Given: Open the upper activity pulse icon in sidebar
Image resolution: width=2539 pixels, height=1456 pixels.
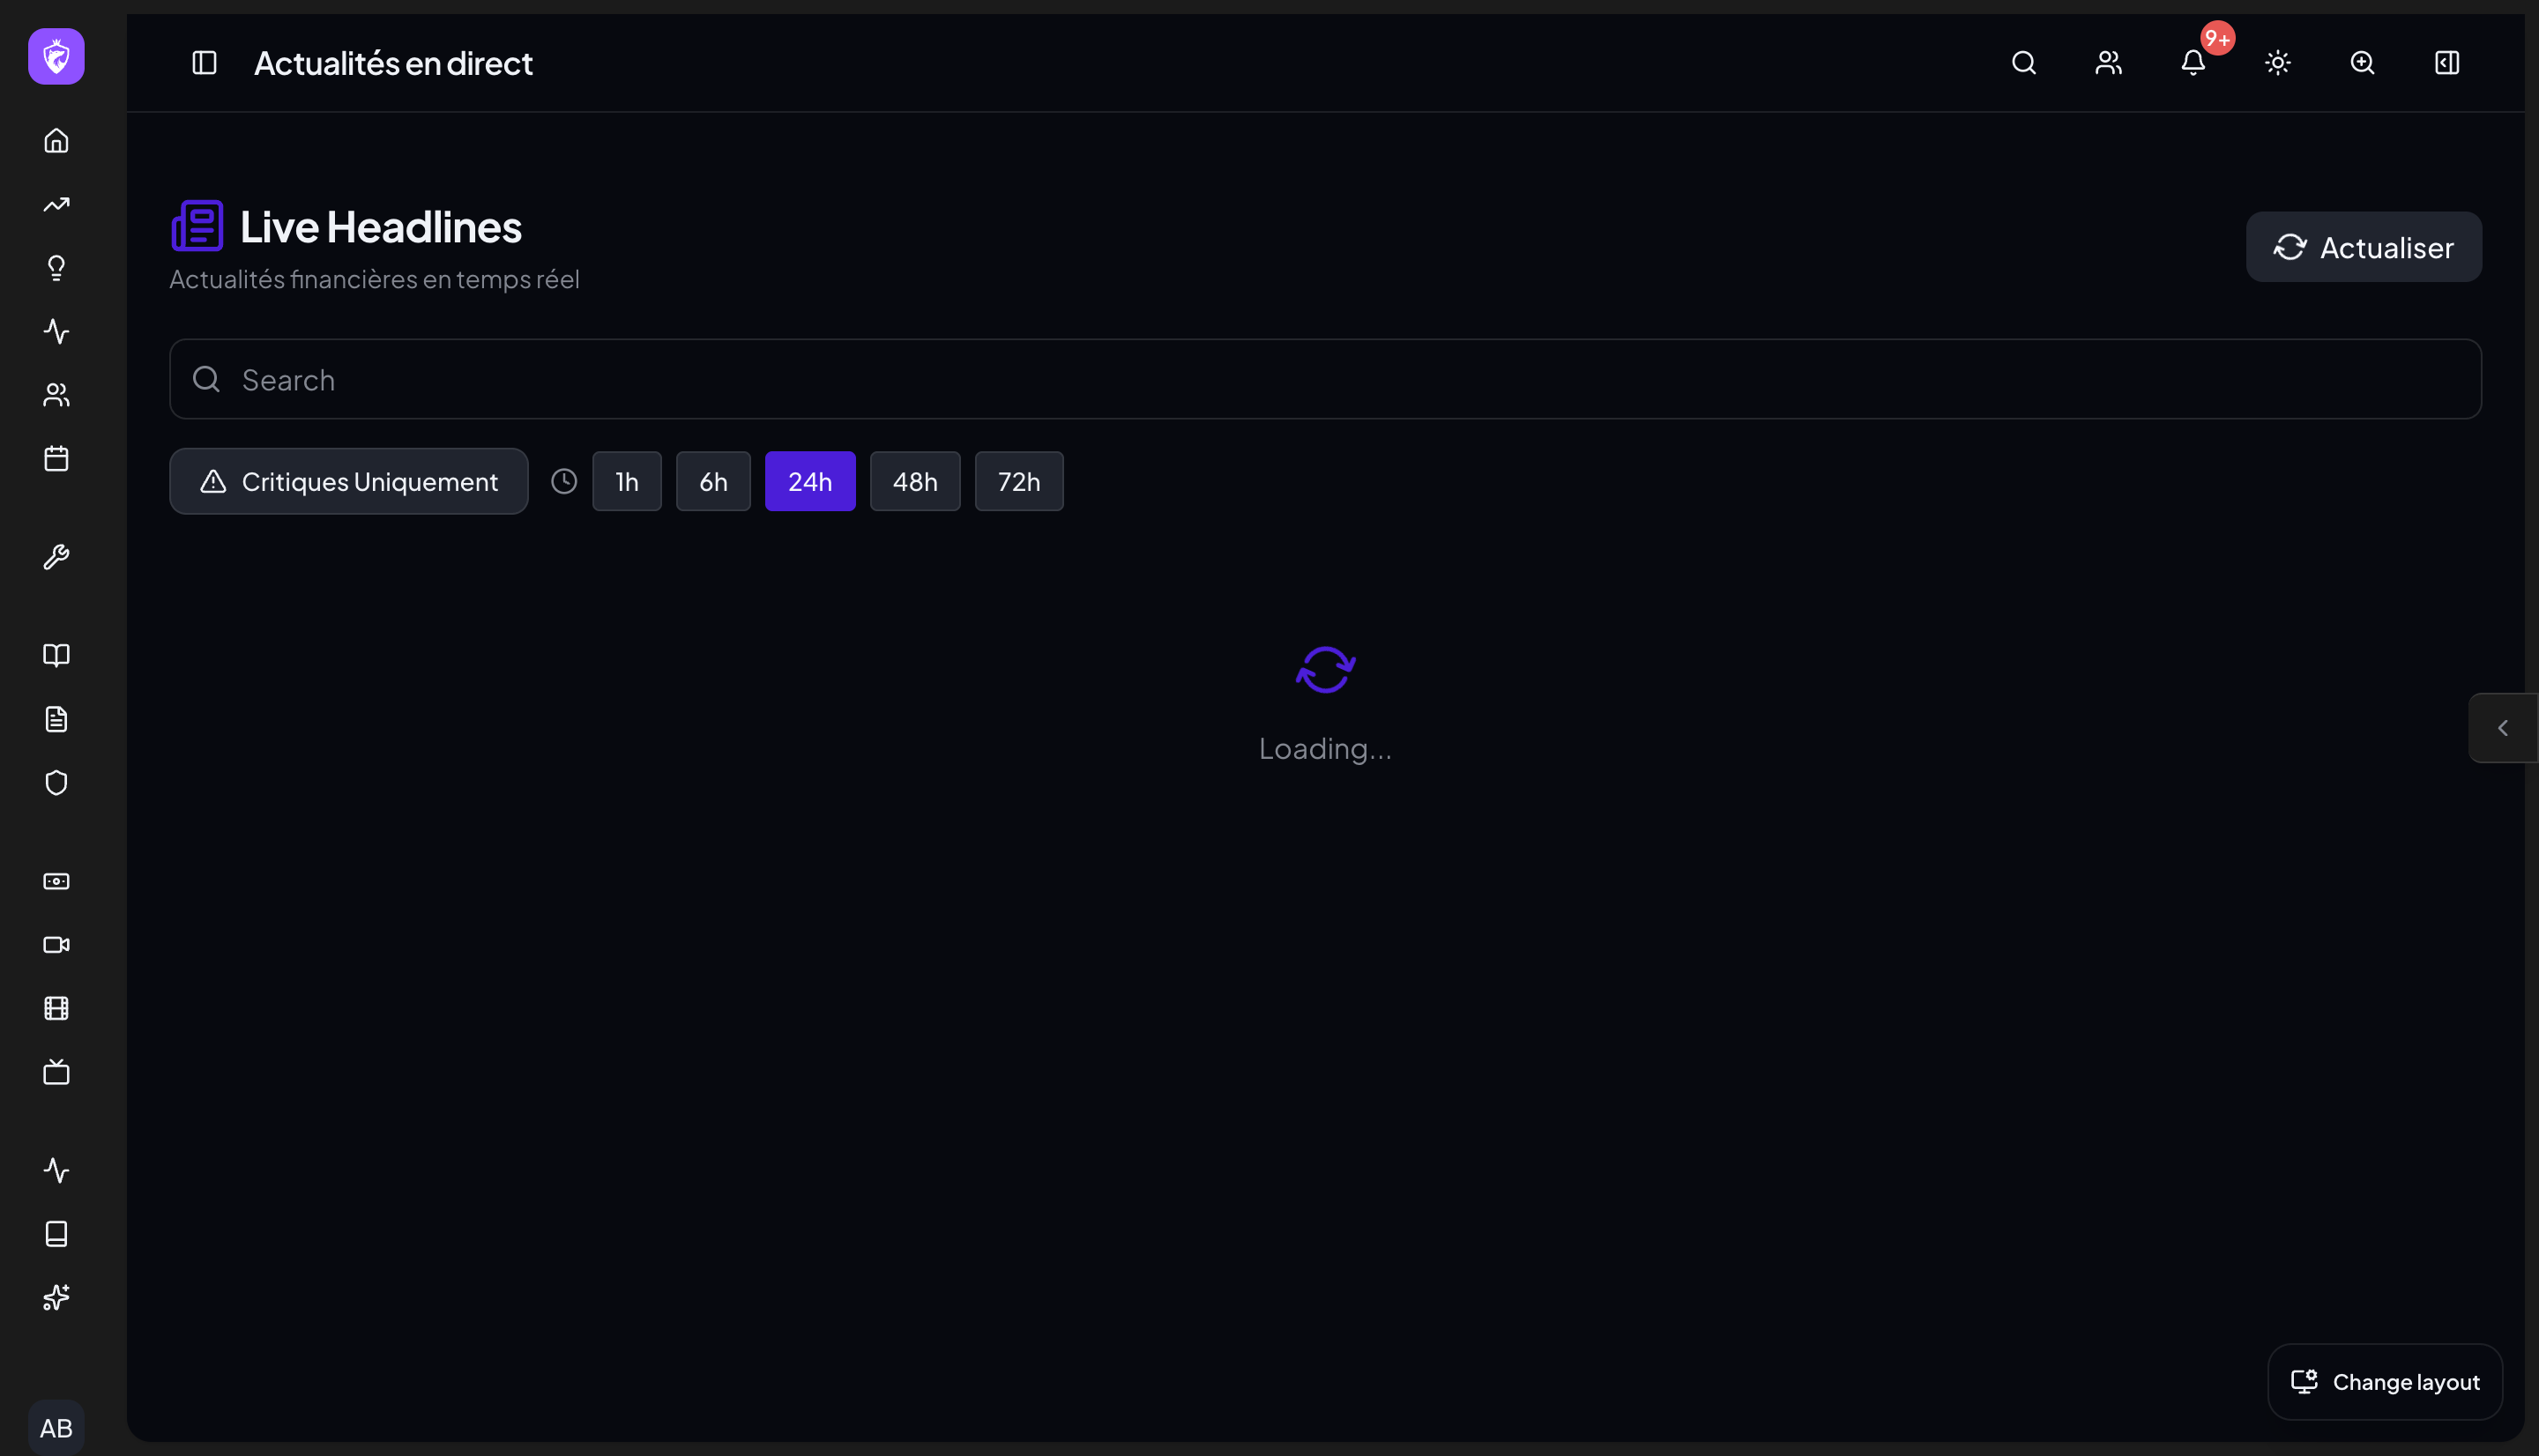Looking at the screenshot, I should click(56, 332).
